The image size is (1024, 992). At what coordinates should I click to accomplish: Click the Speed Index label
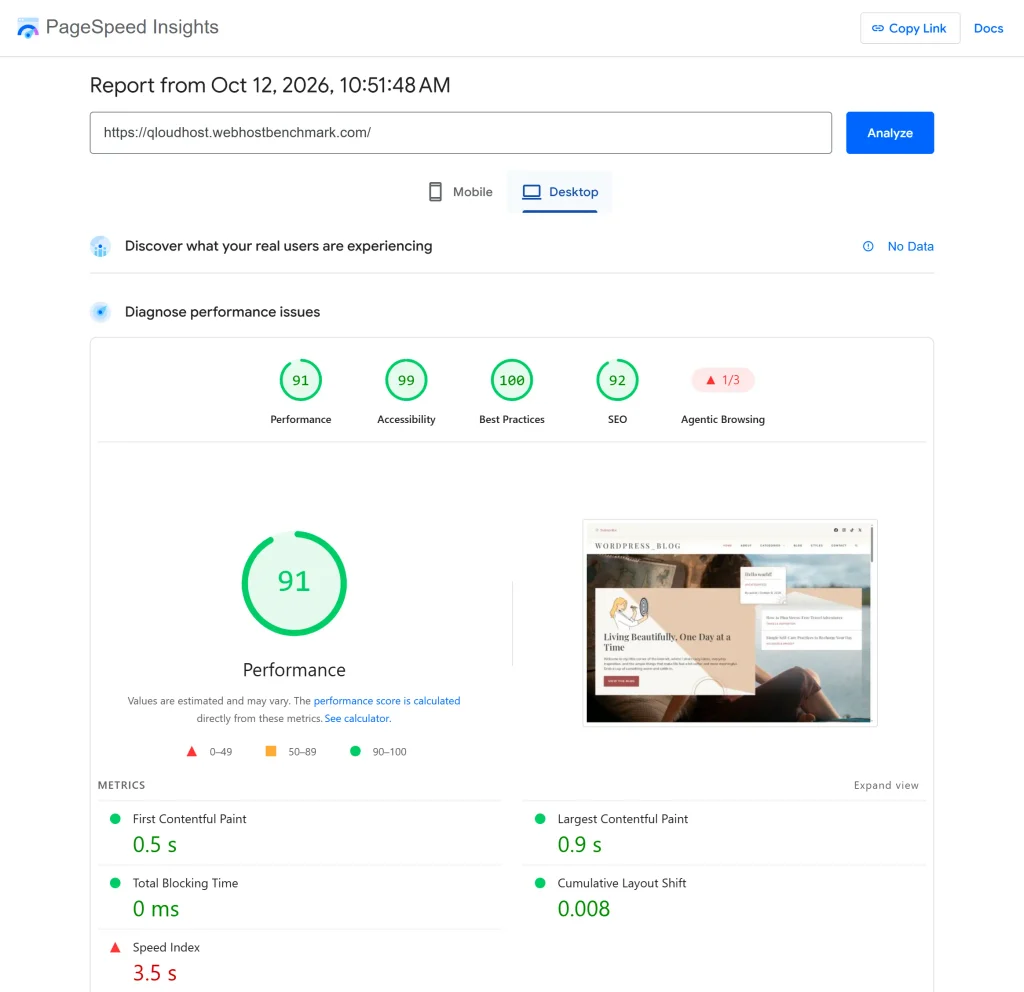coord(166,948)
